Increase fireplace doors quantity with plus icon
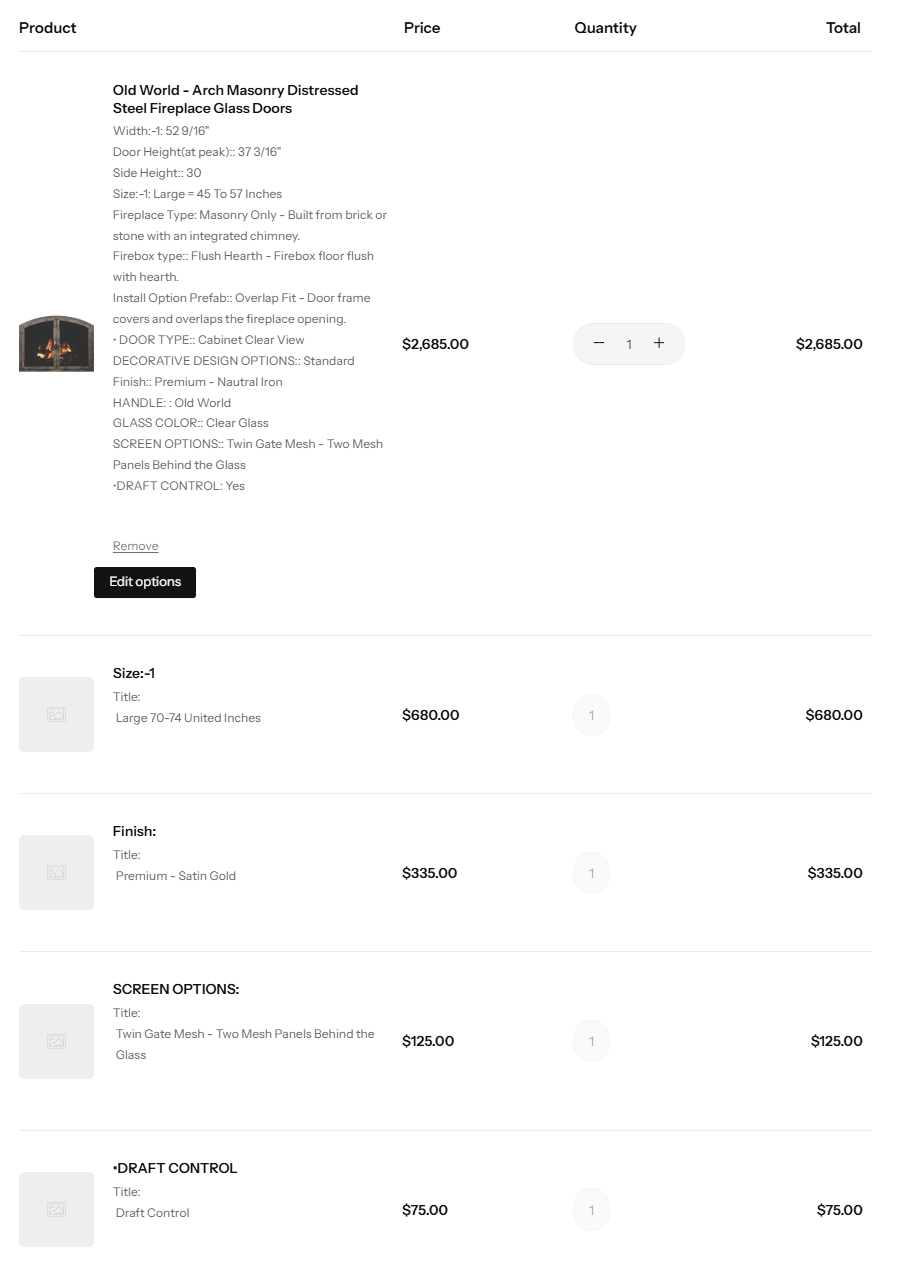 click(x=659, y=343)
